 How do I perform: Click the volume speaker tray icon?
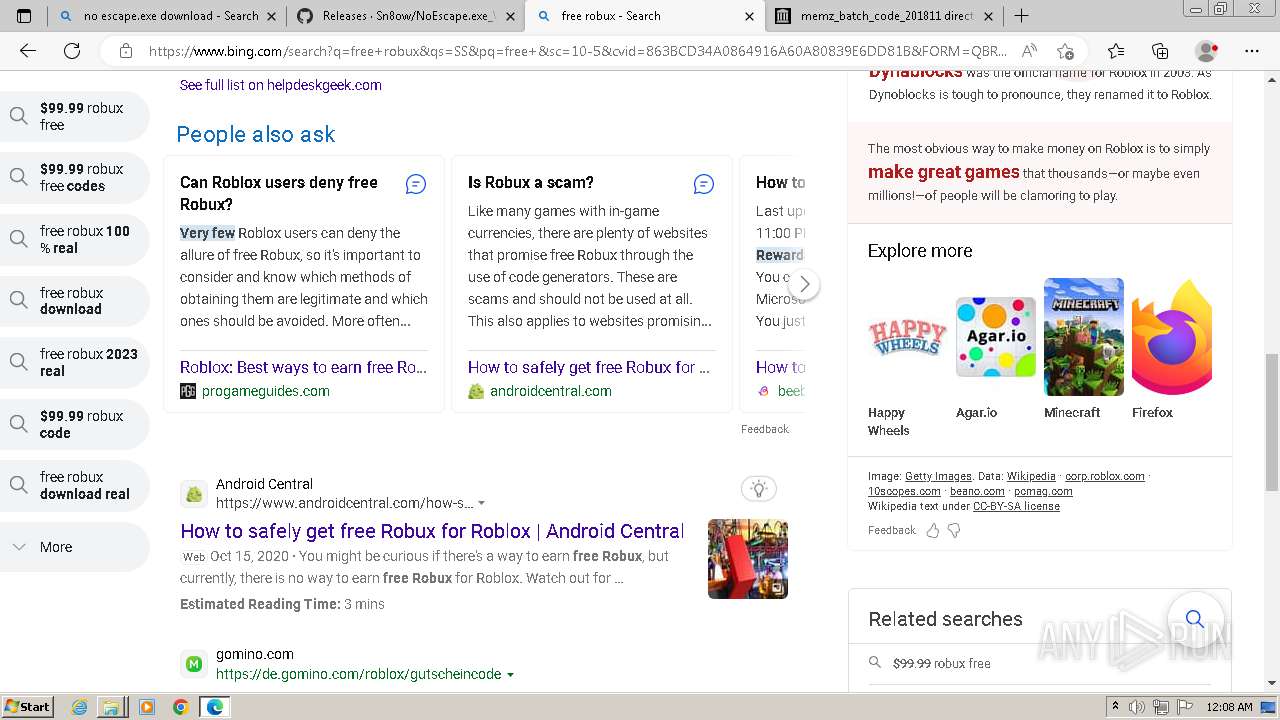click(x=1136, y=707)
